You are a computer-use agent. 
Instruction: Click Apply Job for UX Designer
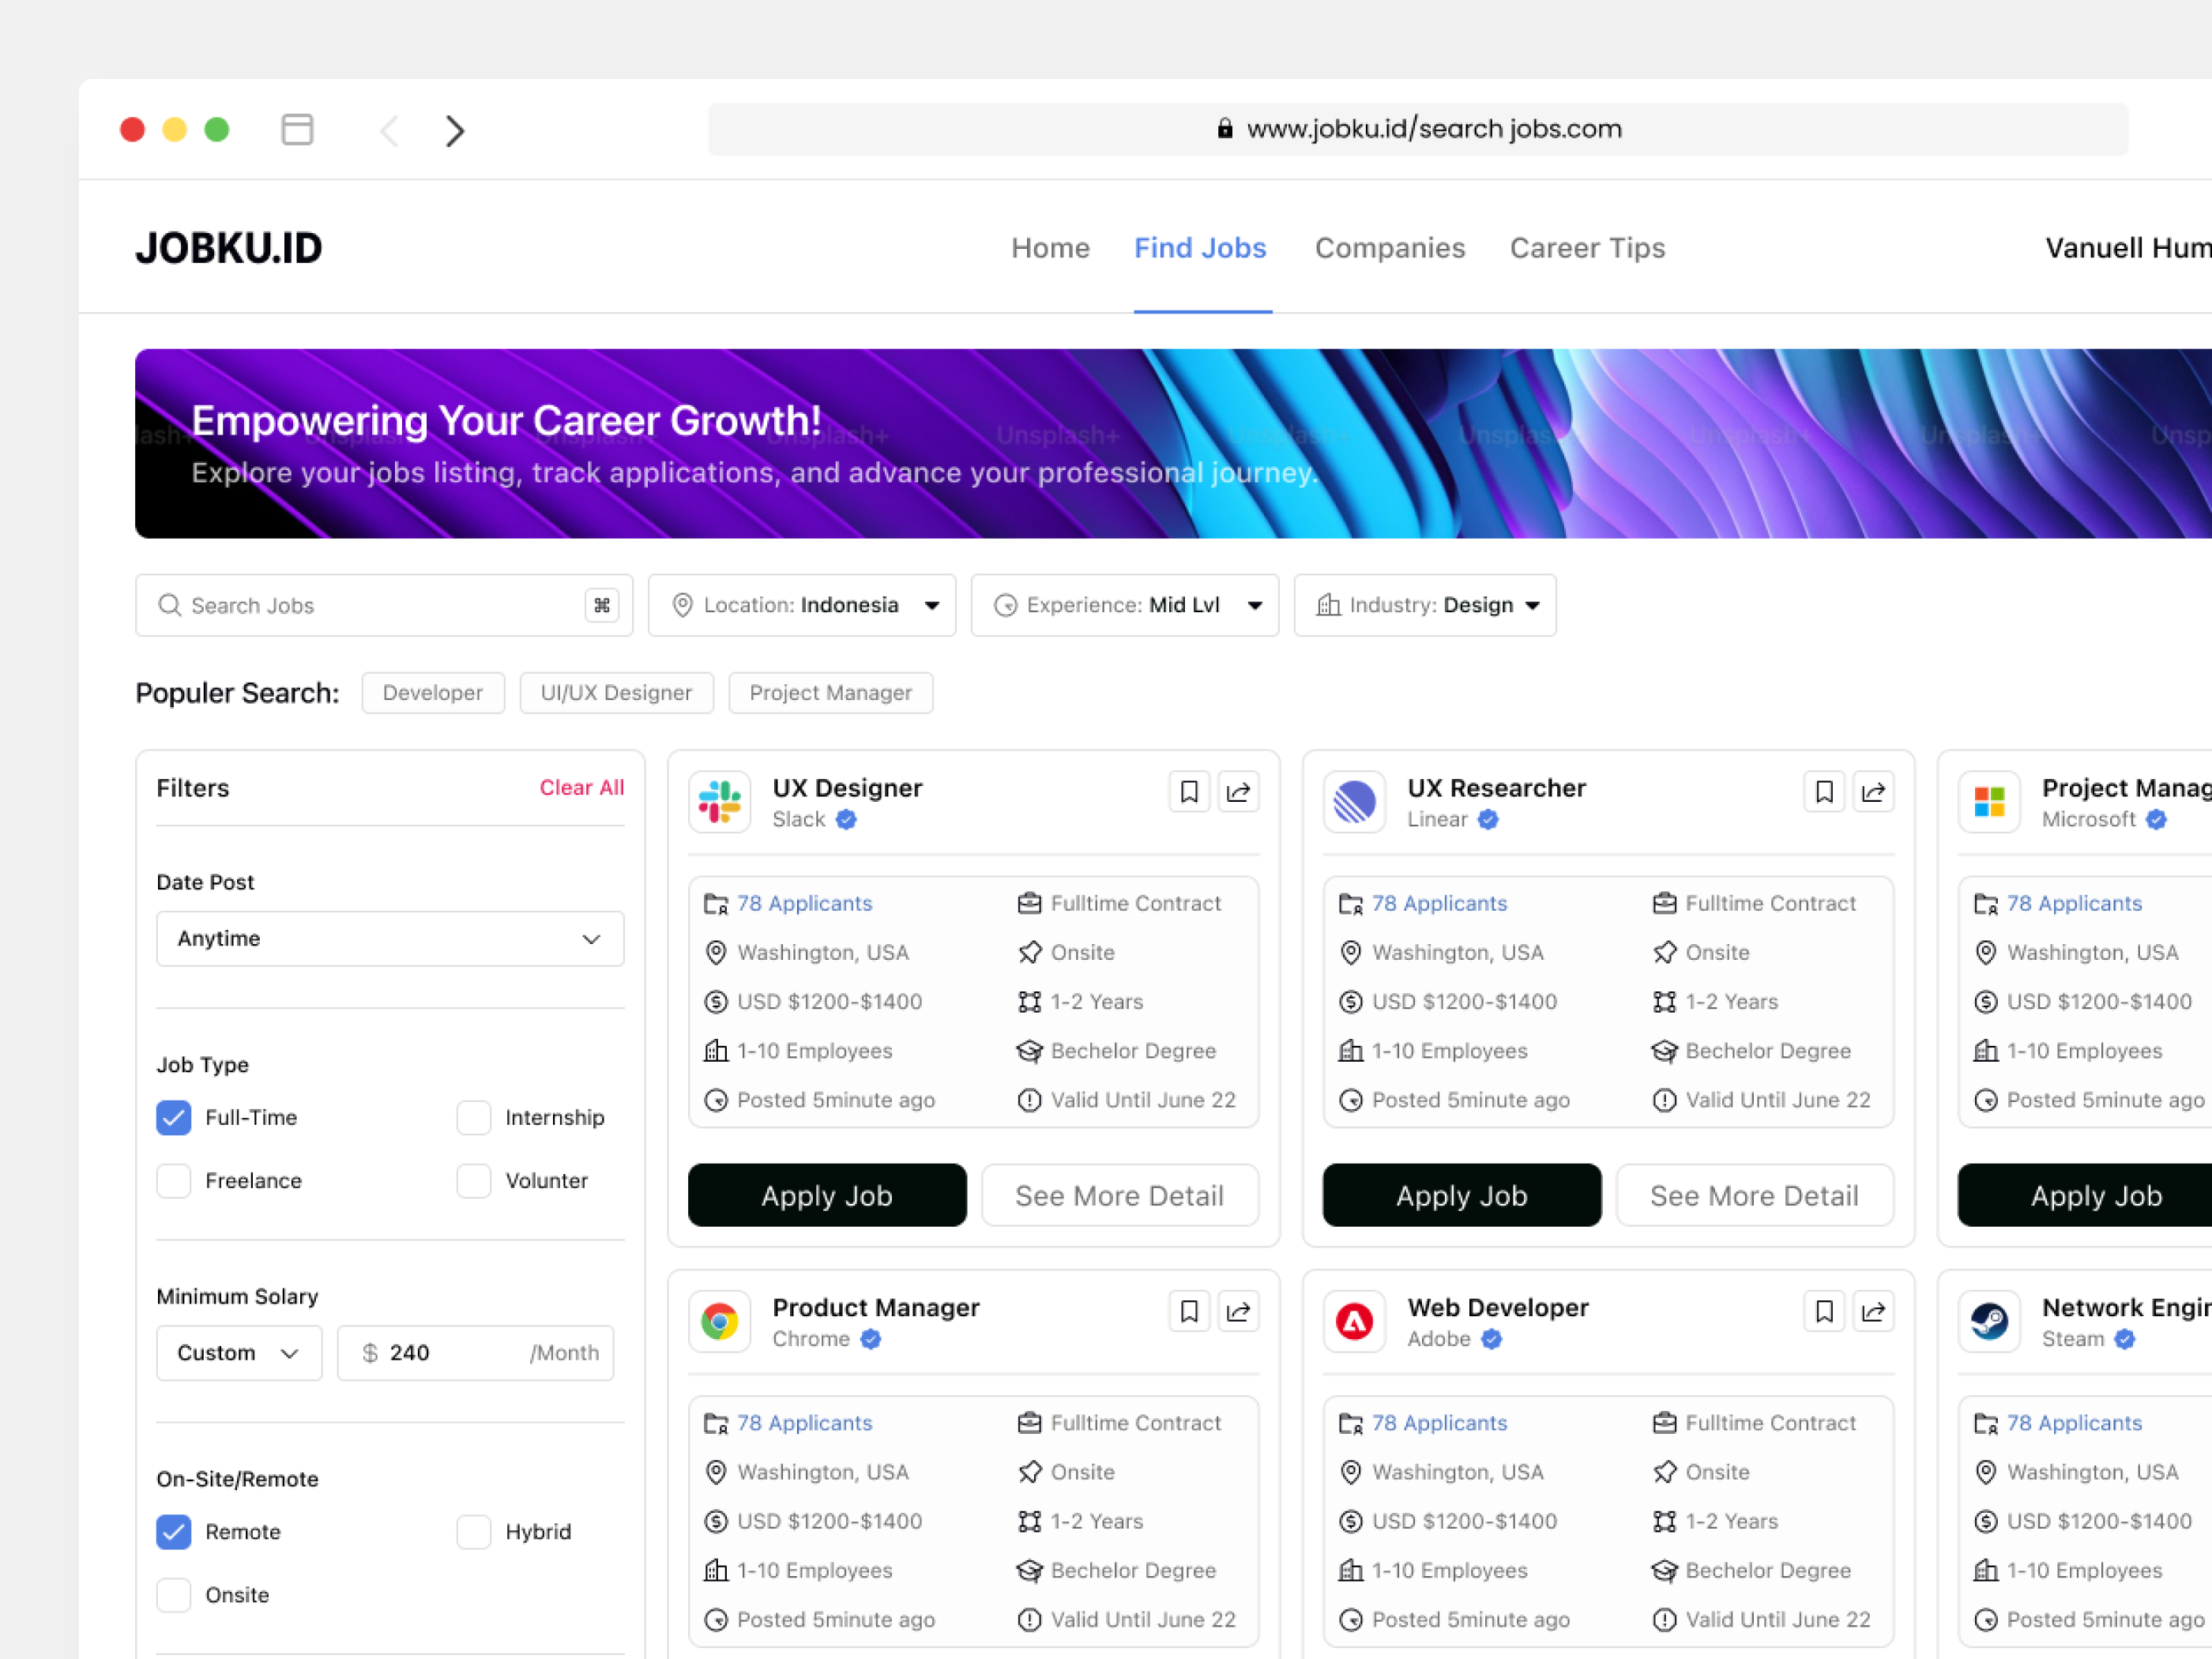pyautogui.click(x=827, y=1195)
